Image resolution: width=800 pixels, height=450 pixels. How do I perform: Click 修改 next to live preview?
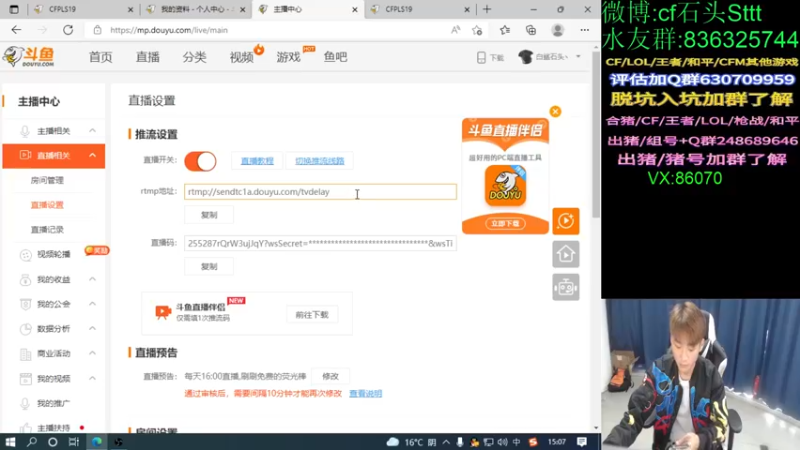click(x=330, y=376)
